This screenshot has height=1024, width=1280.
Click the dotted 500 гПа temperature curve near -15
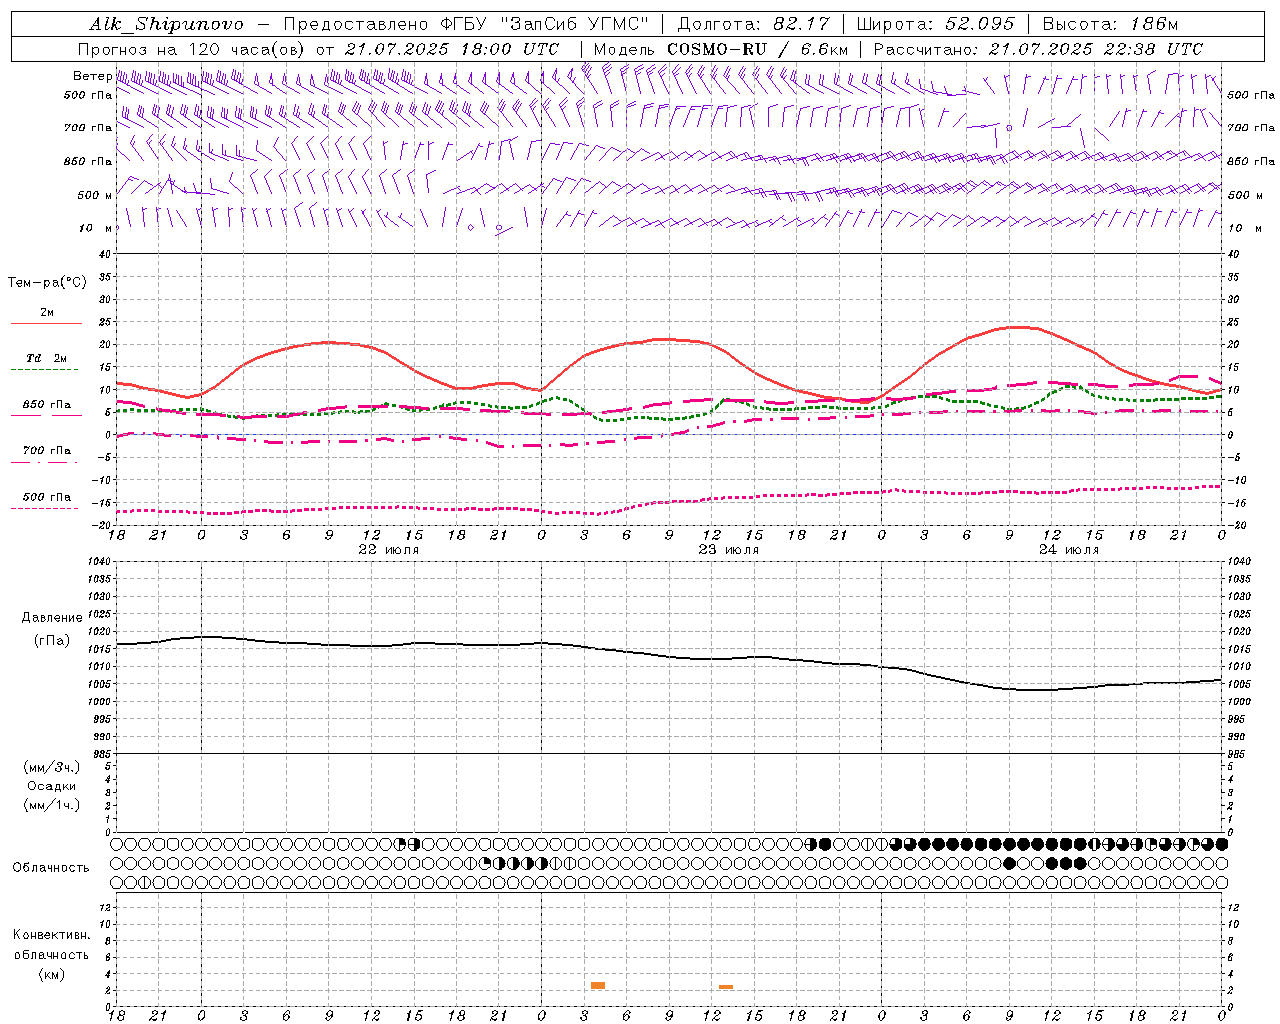pos(669,502)
